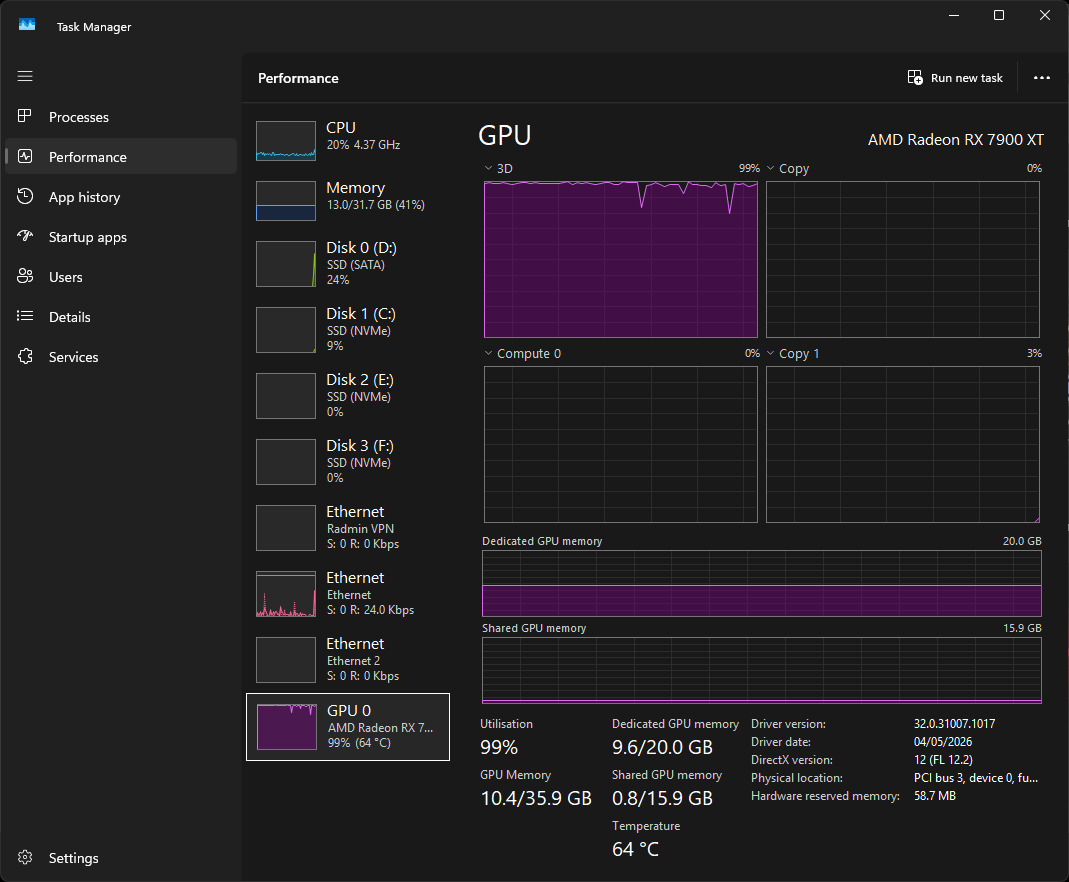
Task: Click driver date '04/05/2026'
Action: [943, 742]
